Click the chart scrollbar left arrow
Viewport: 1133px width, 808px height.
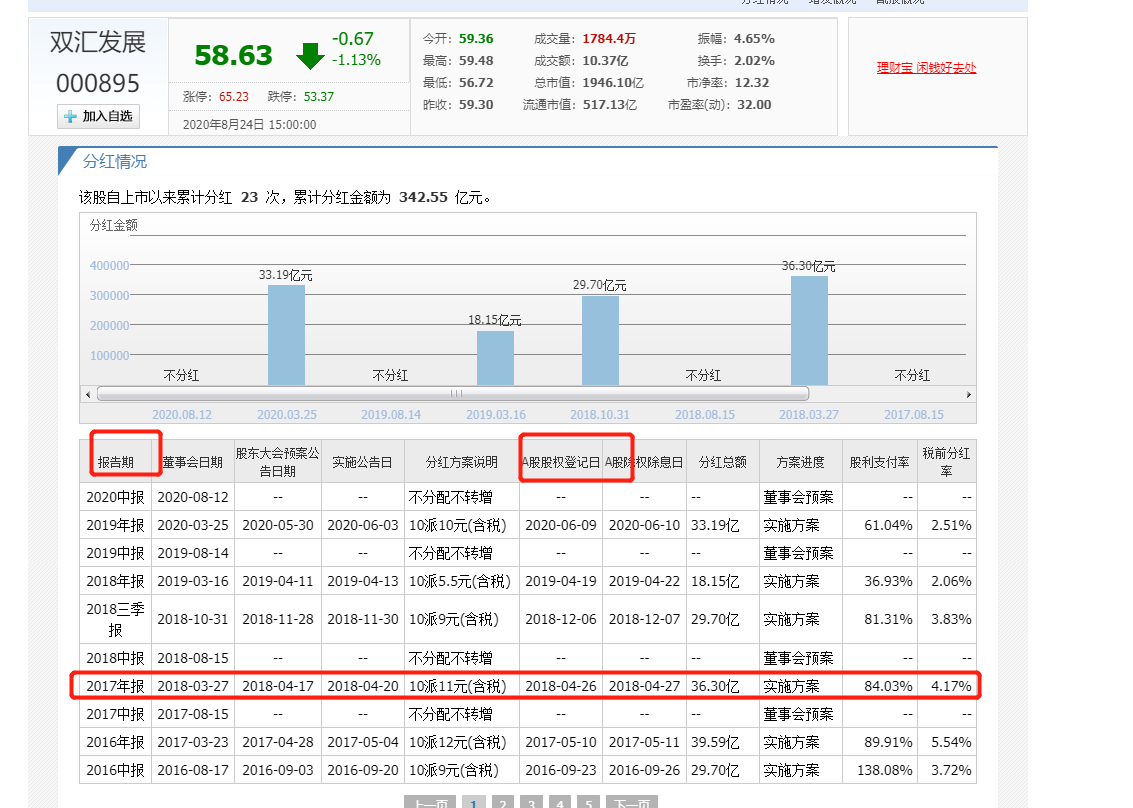(x=88, y=395)
